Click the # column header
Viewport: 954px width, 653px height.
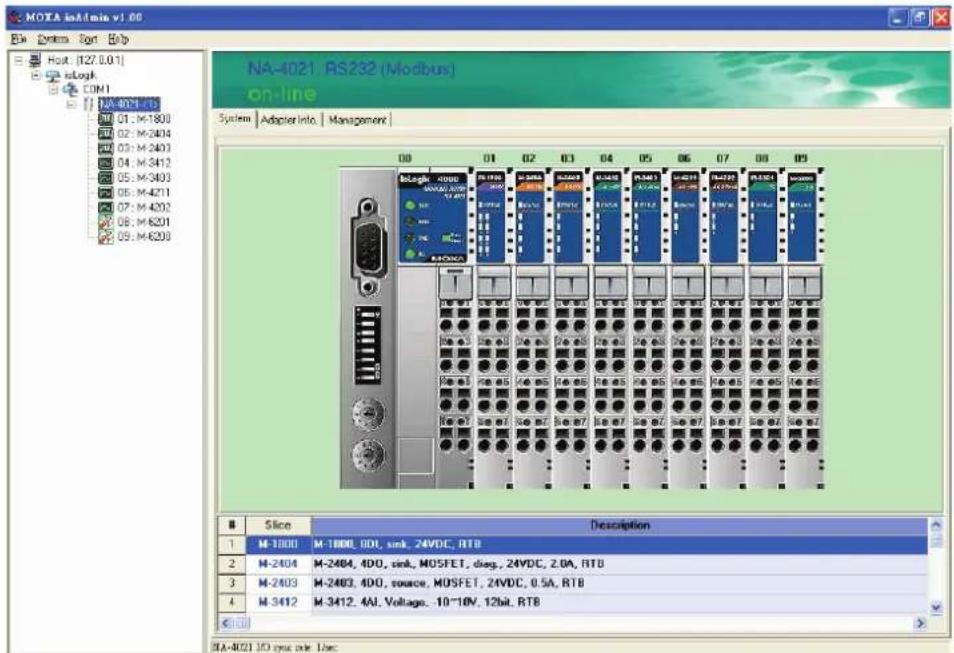click(x=232, y=525)
